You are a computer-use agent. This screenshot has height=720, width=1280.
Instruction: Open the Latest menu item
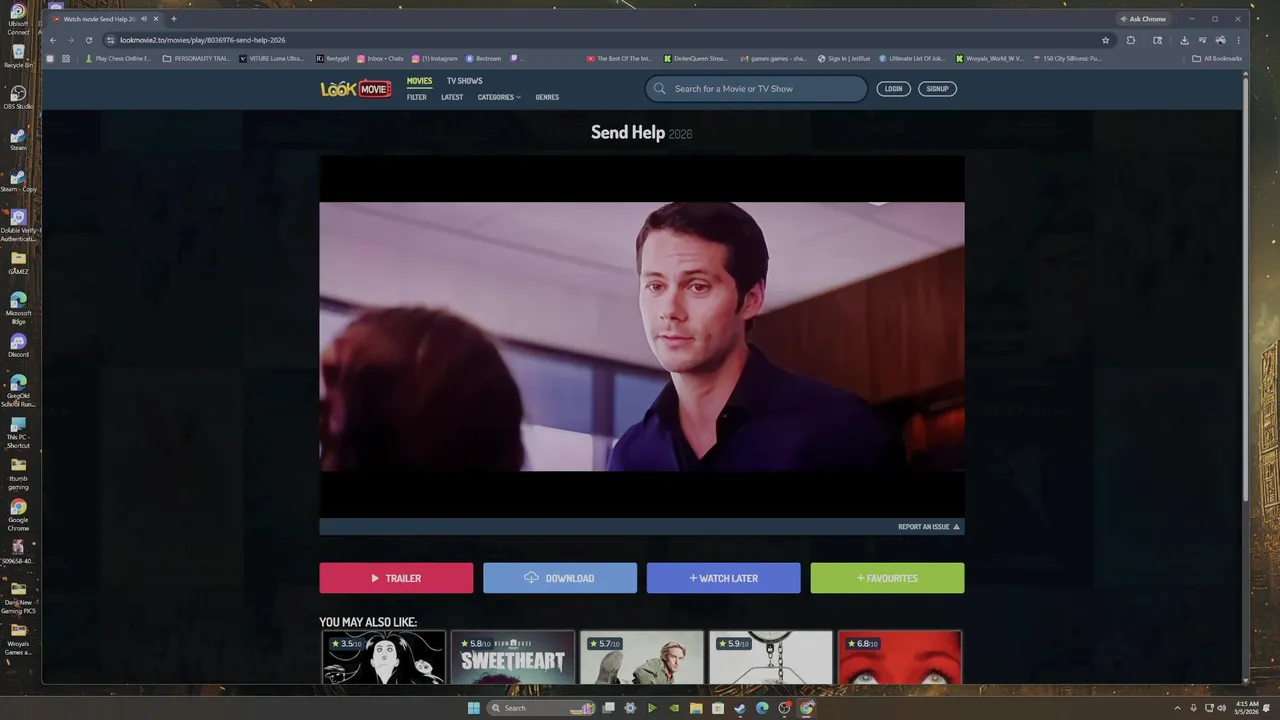[452, 97]
